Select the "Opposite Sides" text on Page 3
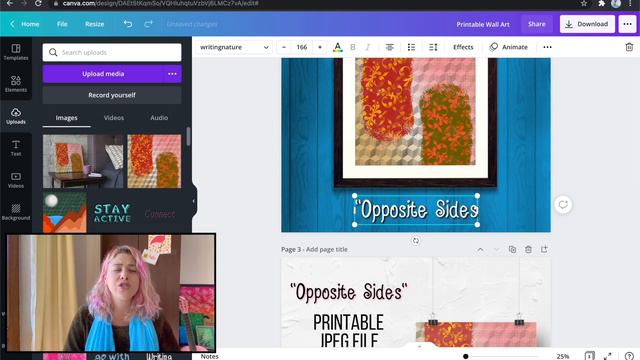The image size is (640, 360). 348,292
